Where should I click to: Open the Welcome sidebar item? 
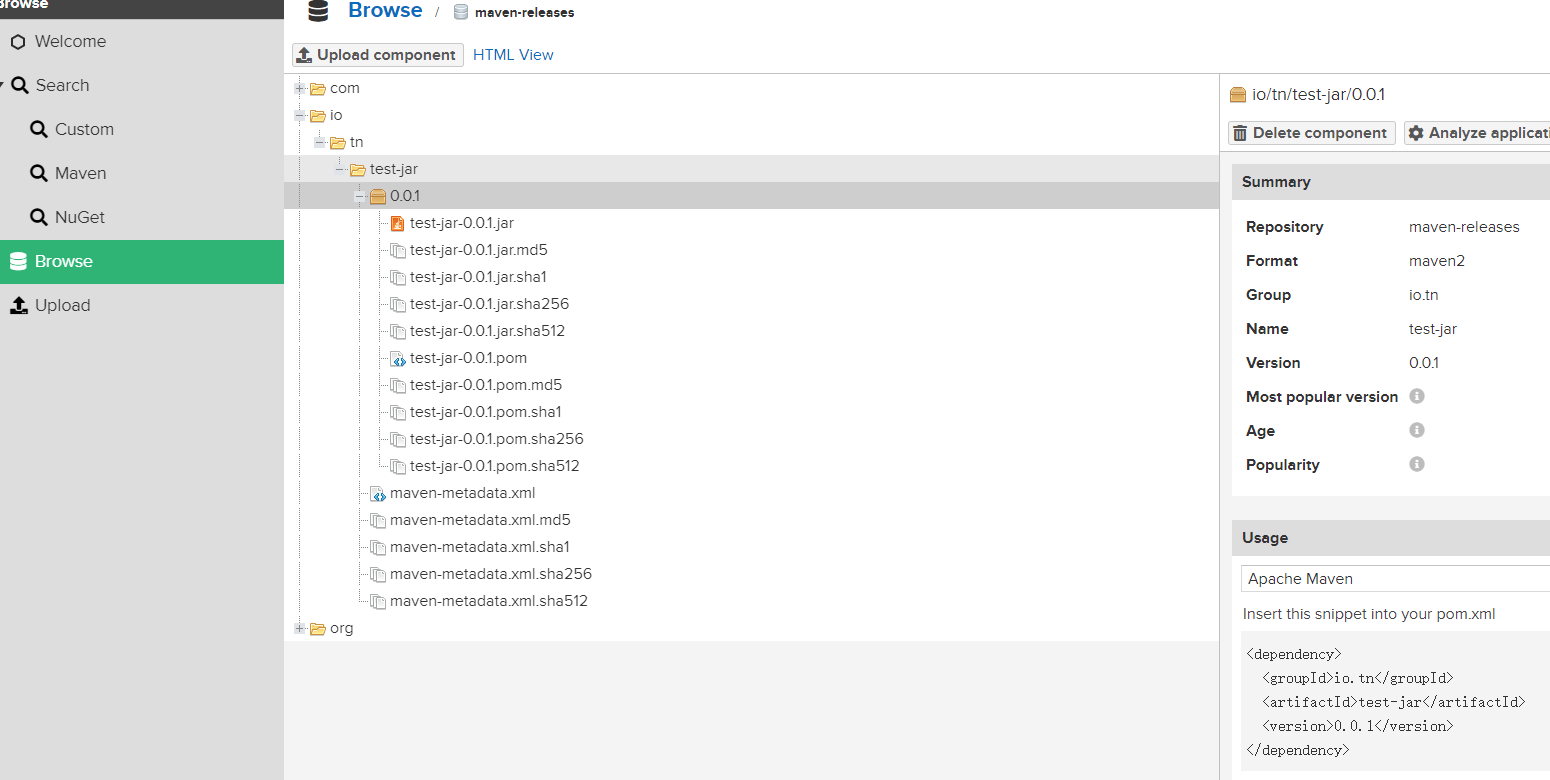pos(142,41)
